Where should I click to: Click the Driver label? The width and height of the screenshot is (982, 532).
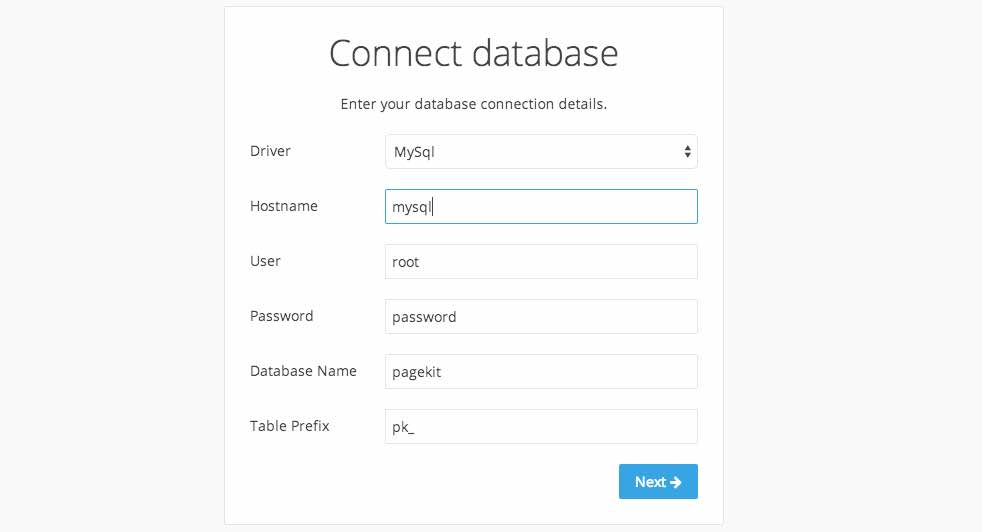coord(270,151)
